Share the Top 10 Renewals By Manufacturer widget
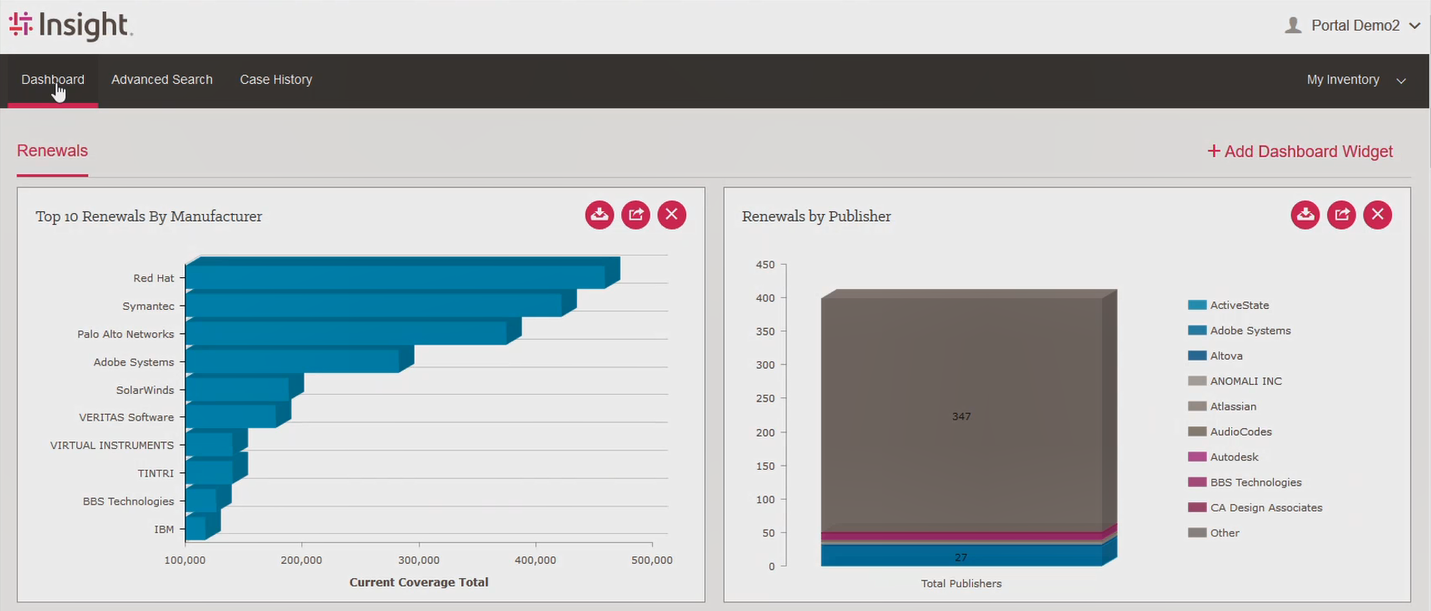 pyautogui.click(x=636, y=215)
